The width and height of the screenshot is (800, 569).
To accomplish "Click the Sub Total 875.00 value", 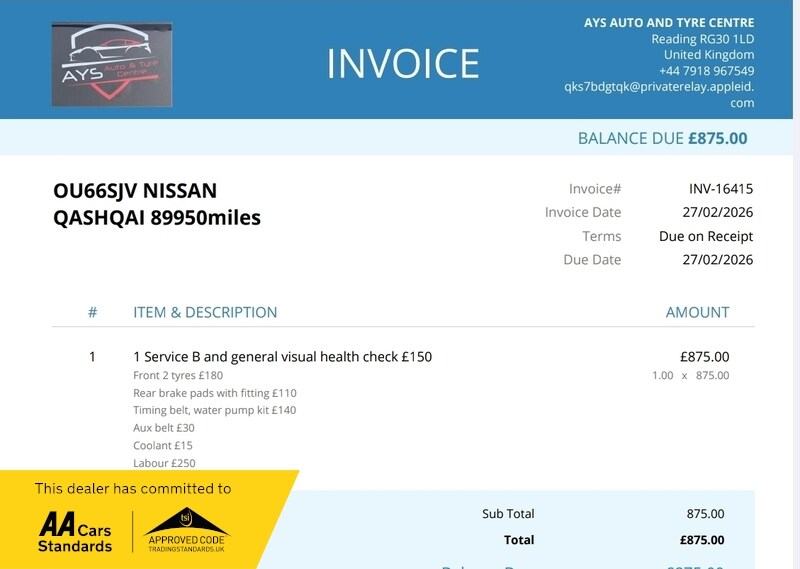I will 705,514.
